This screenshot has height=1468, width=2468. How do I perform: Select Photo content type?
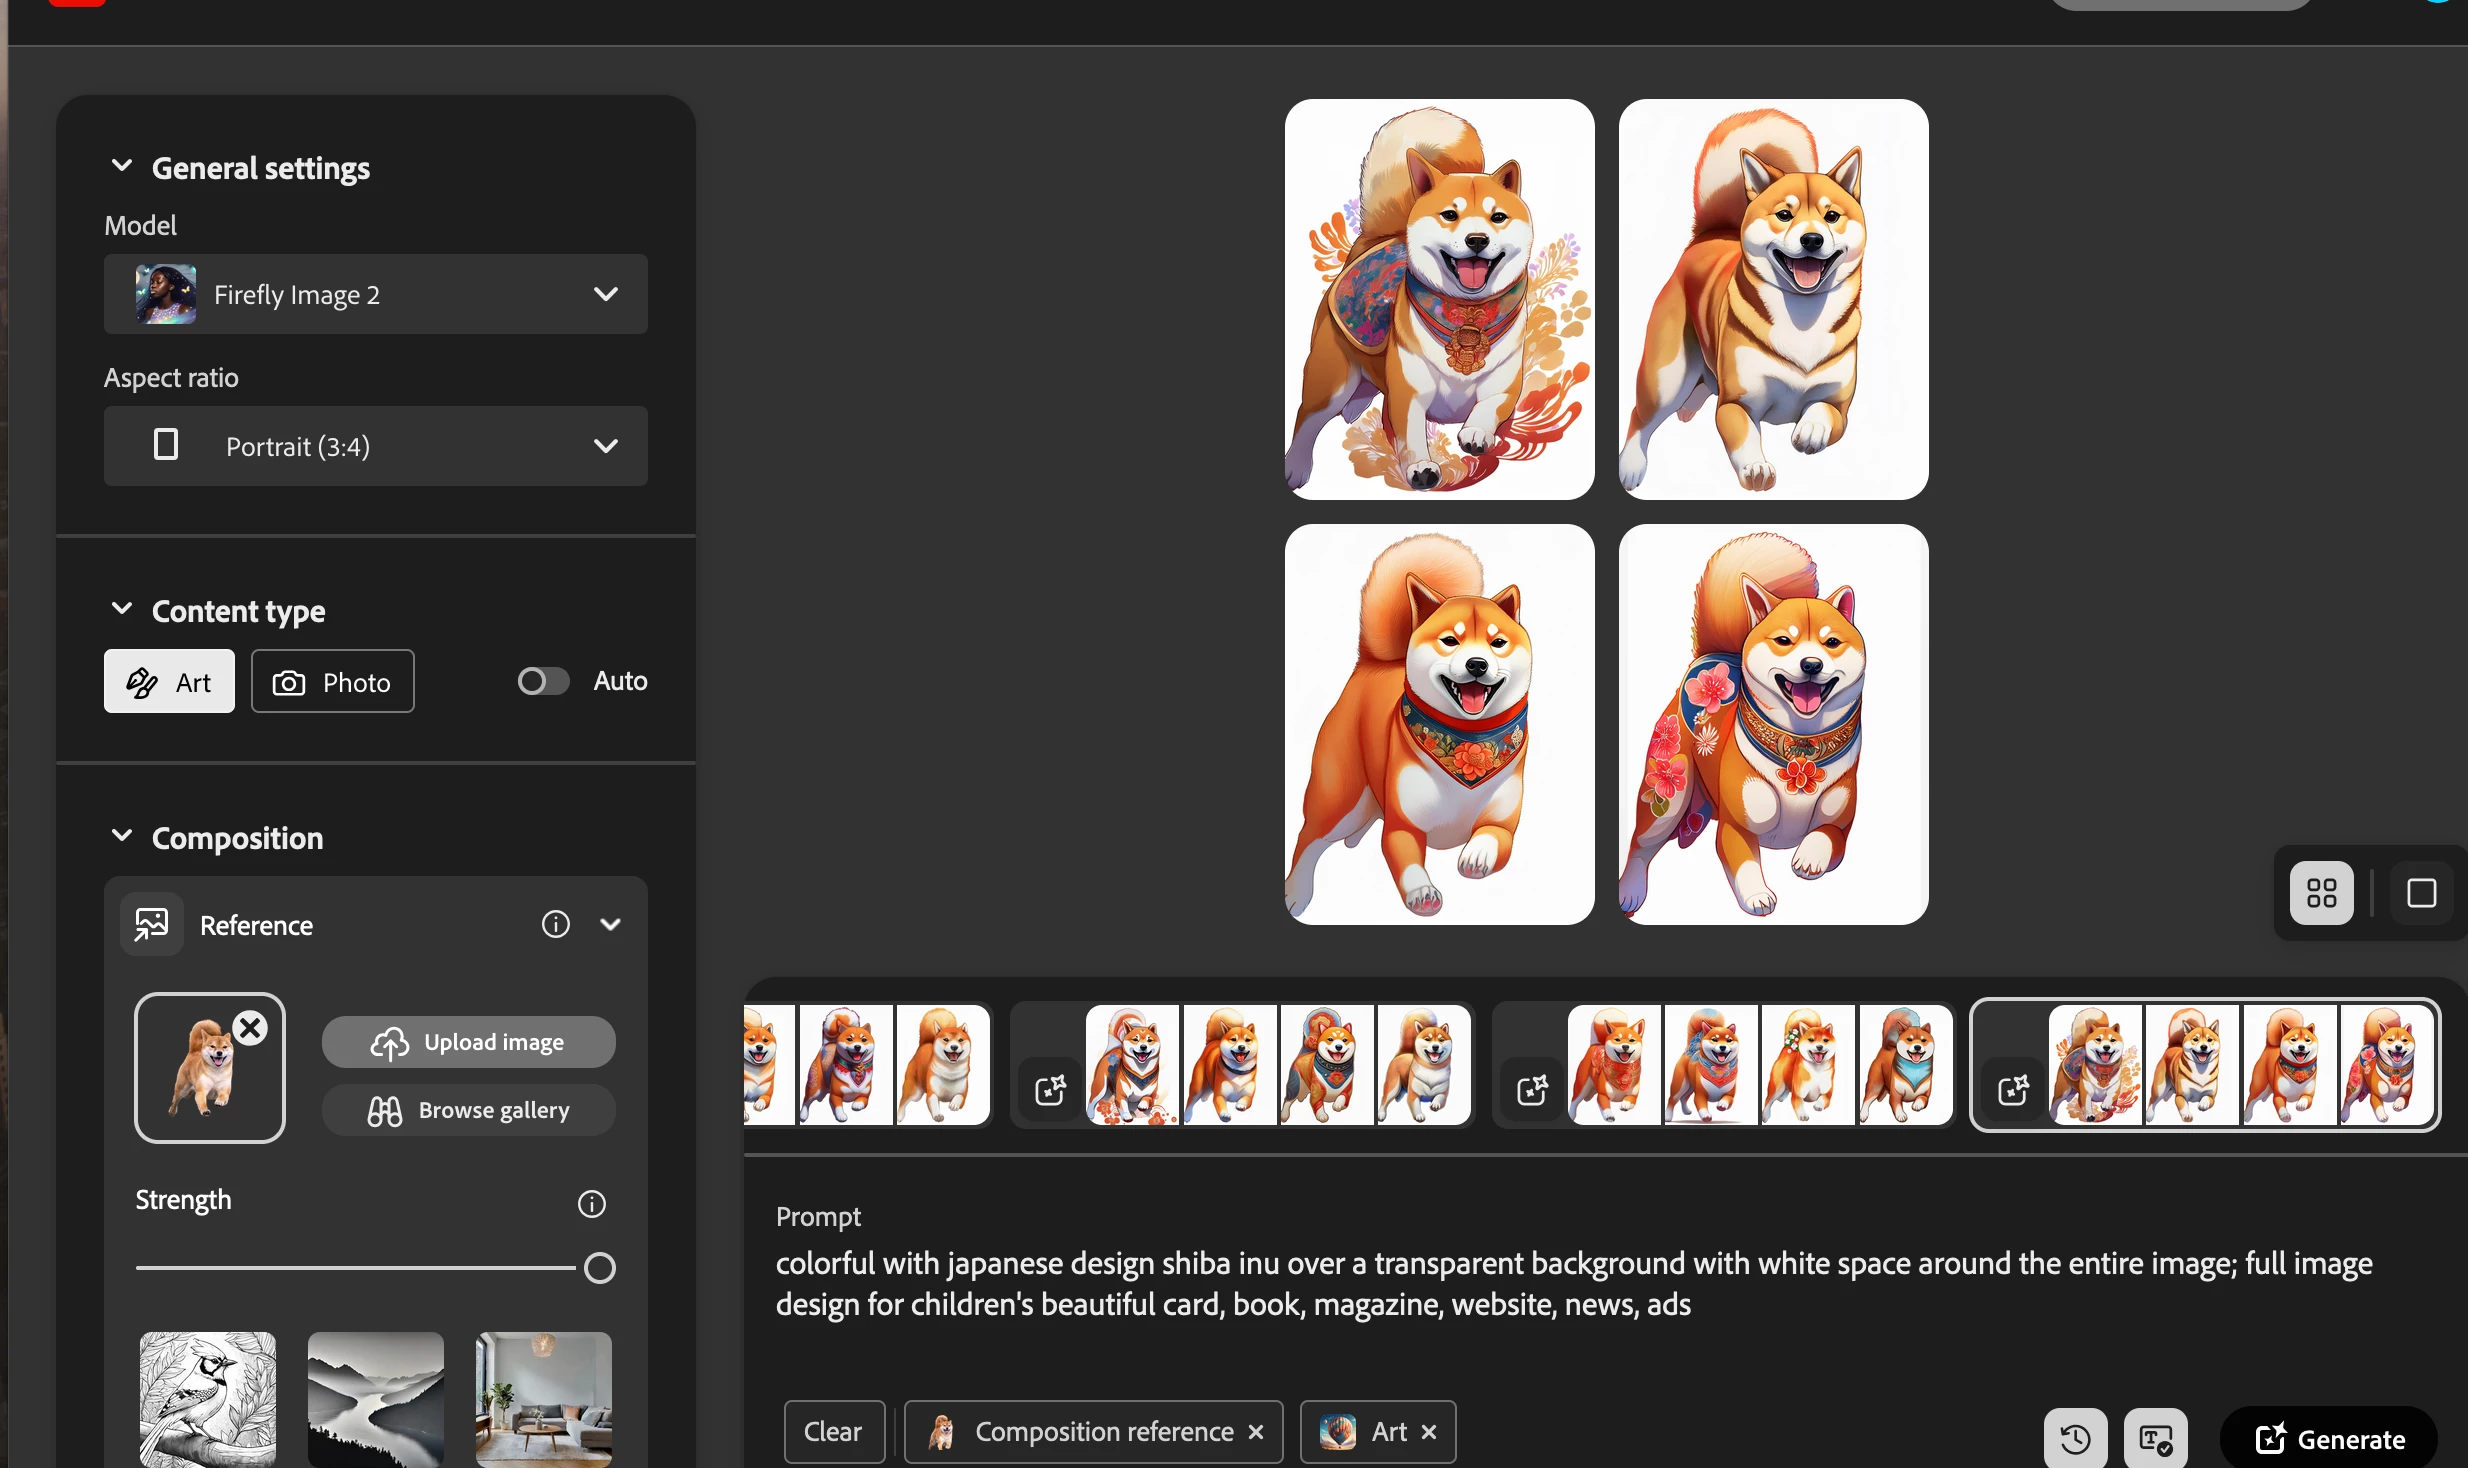(x=332, y=681)
